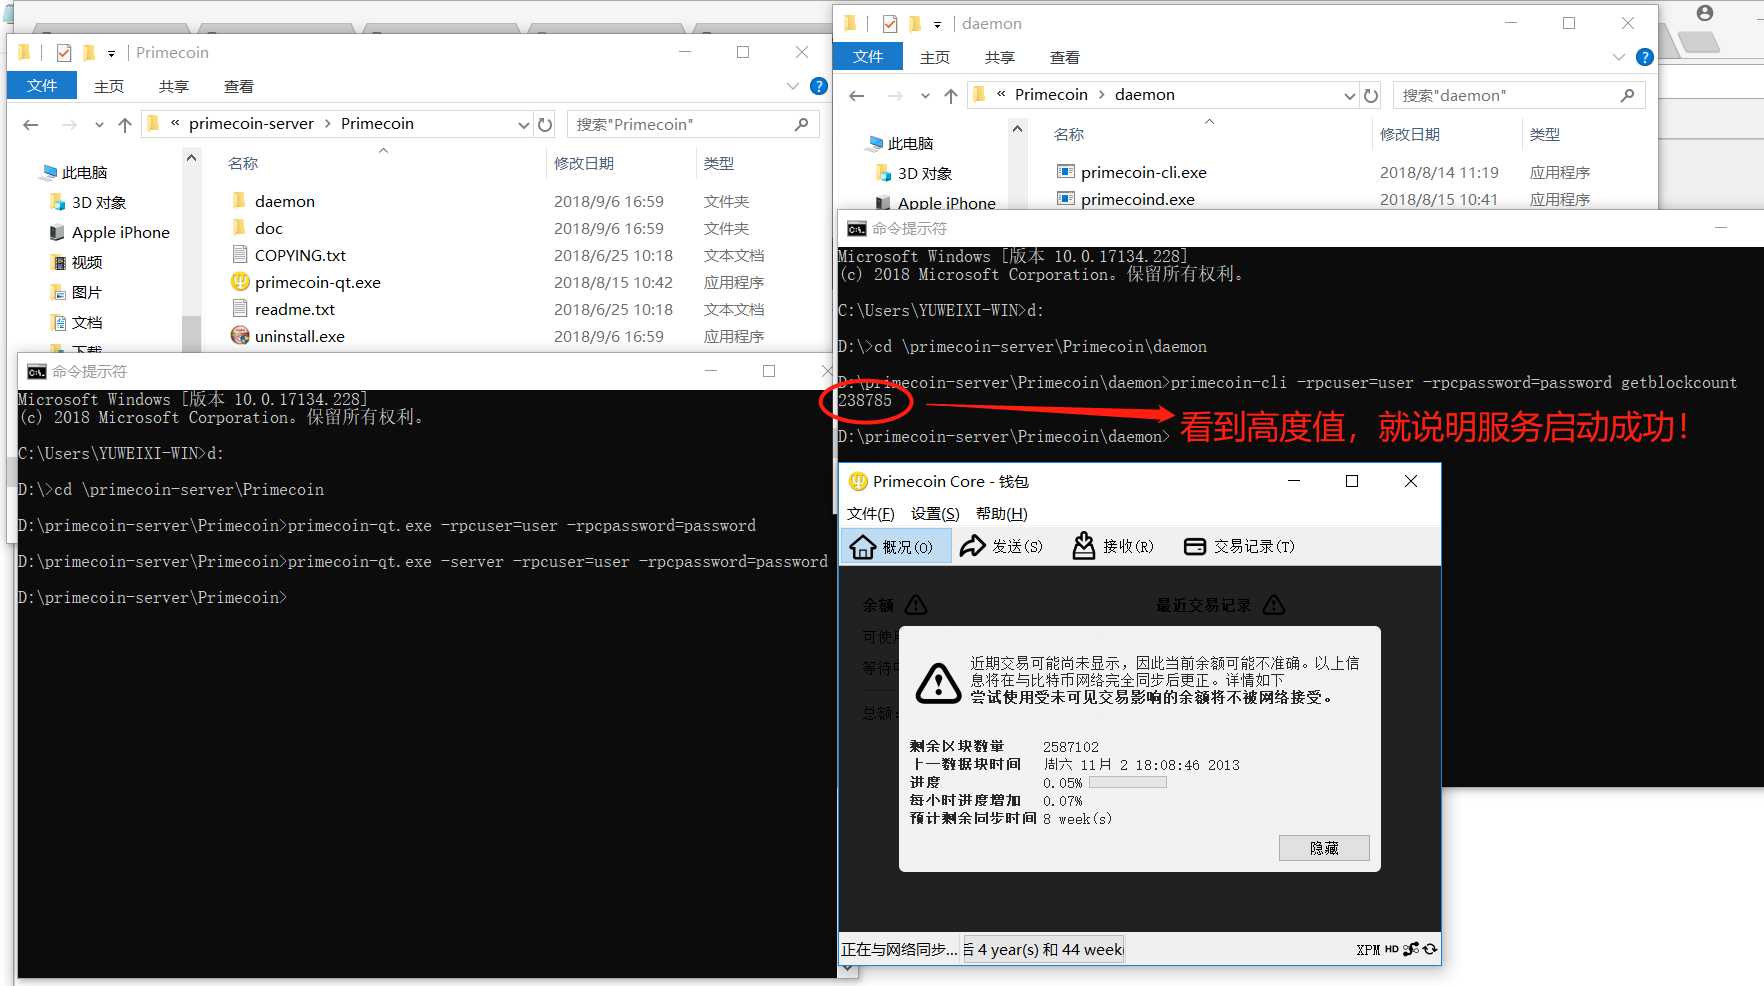Open the 设置(S) menu in Primecoin Core
1764x986 pixels.
pos(935,514)
